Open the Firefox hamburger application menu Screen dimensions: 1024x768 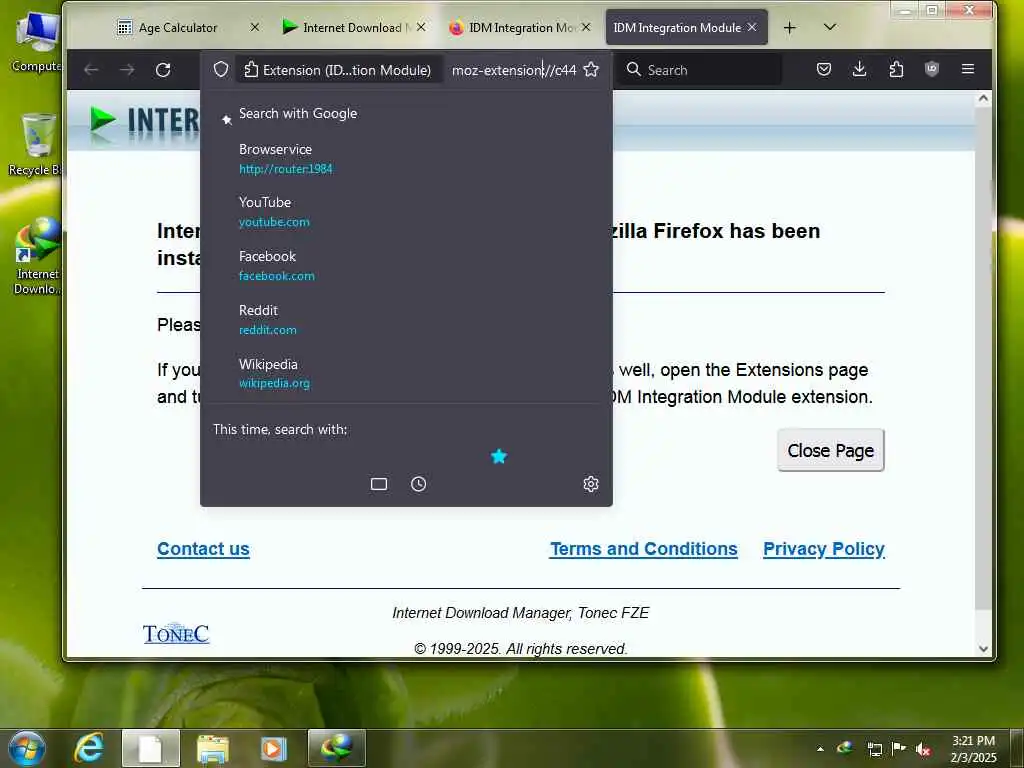968,69
